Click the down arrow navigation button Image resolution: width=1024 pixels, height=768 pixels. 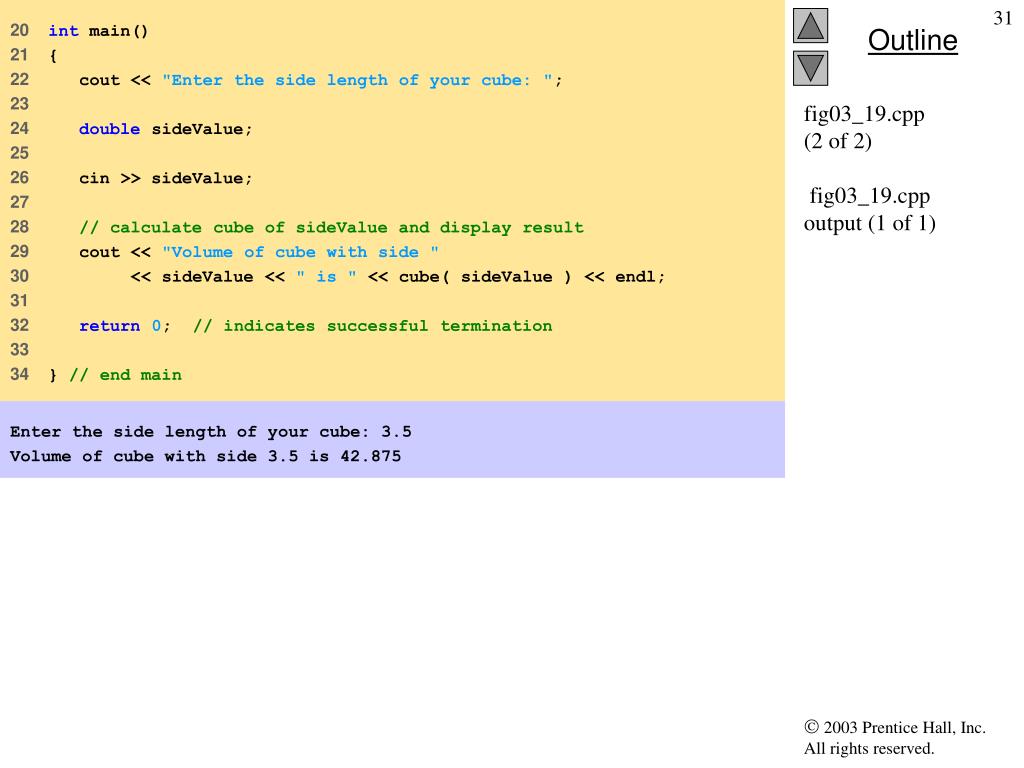[810, 69]
